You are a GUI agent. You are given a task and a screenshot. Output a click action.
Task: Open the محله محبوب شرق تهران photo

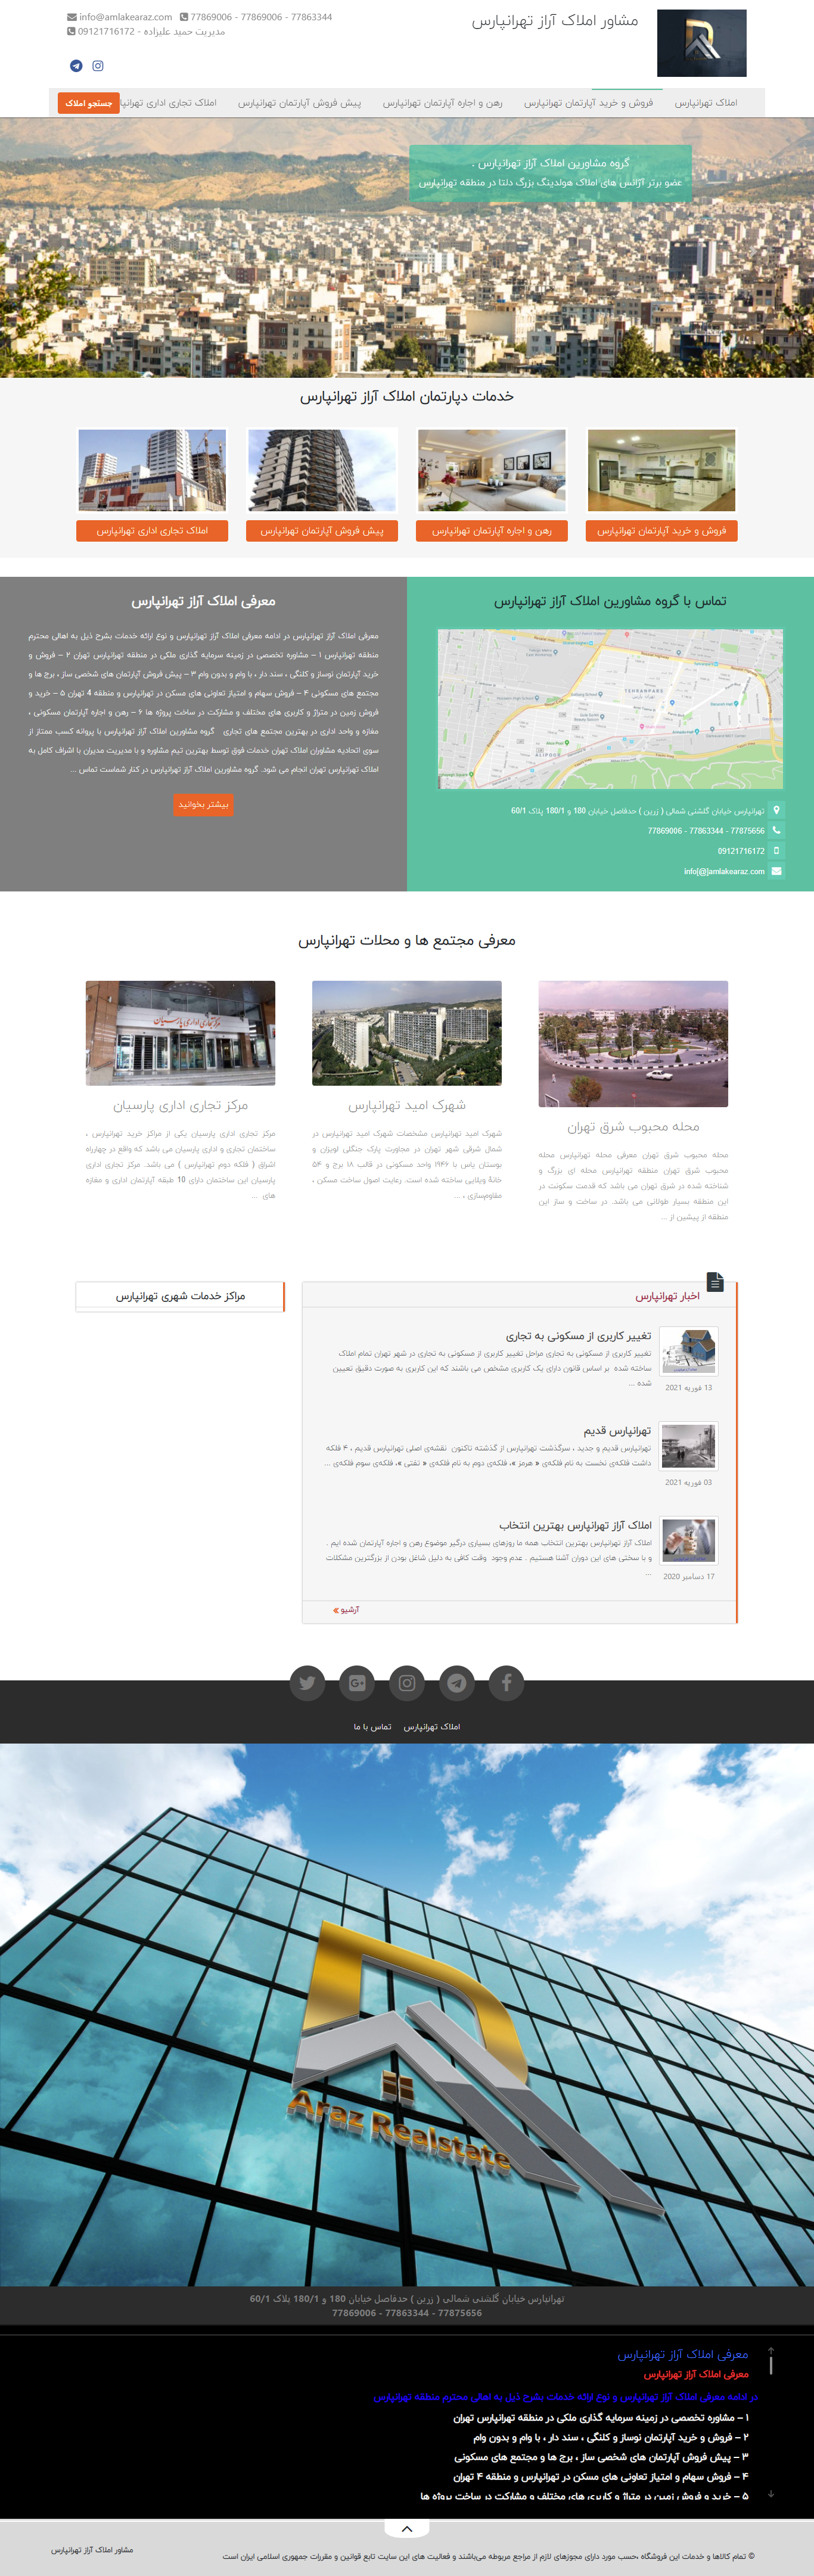(633, 1043)
